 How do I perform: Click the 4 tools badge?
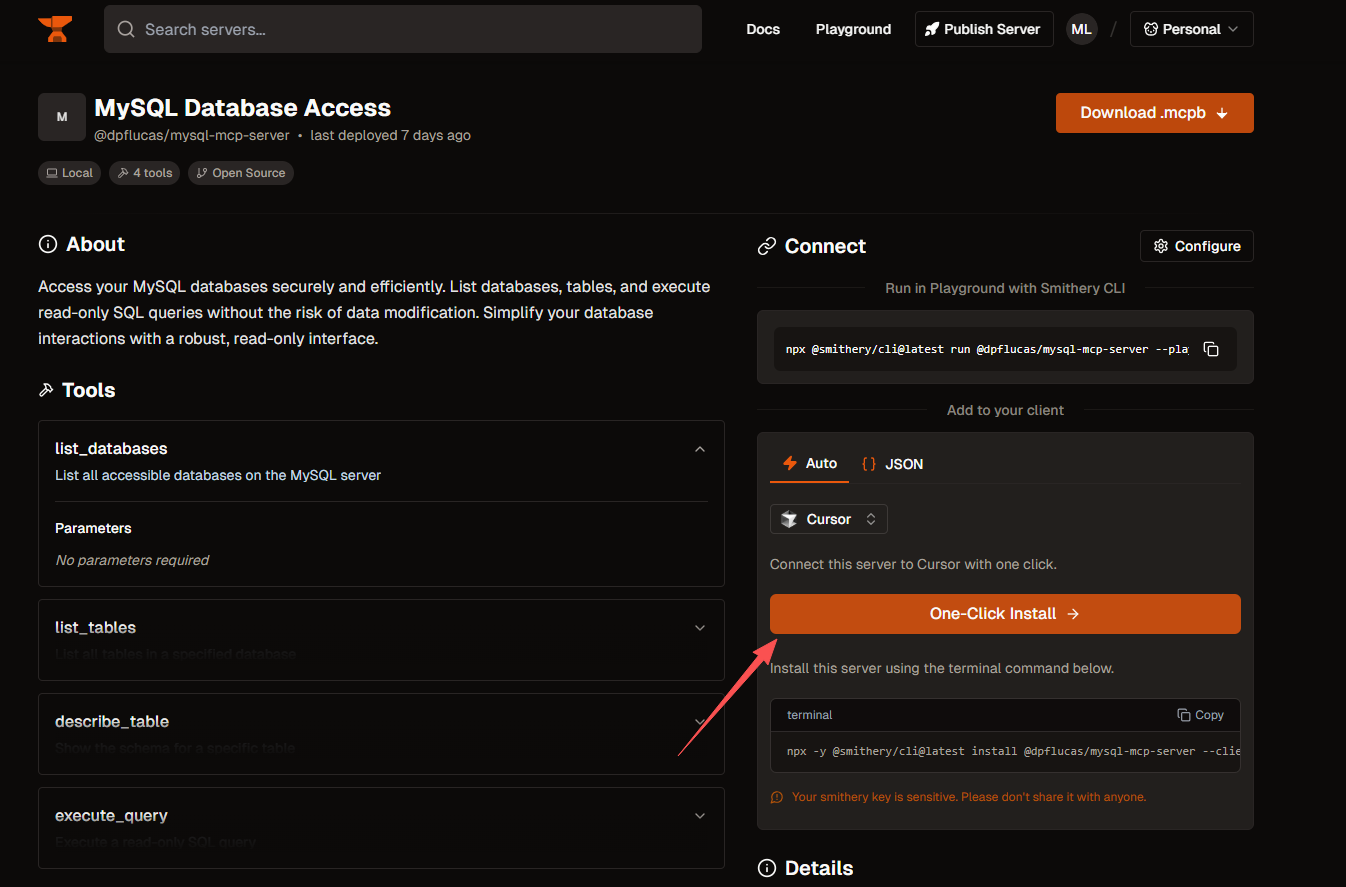(145, 173)
